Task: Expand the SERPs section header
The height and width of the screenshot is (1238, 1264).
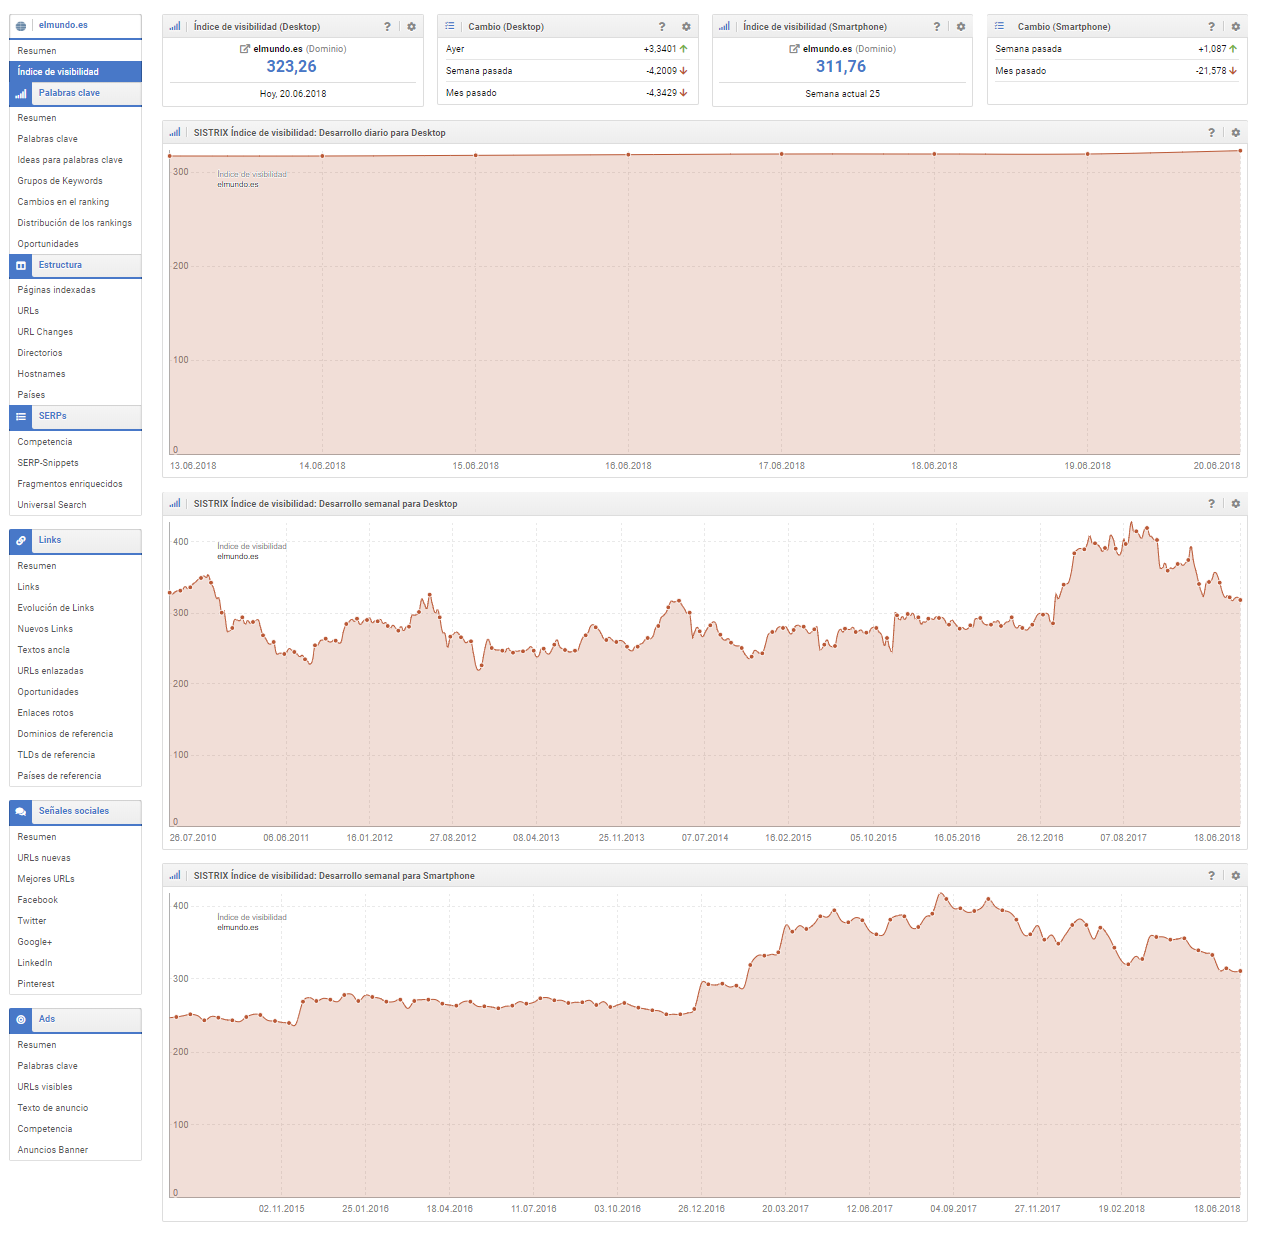Action: [52, 416]
